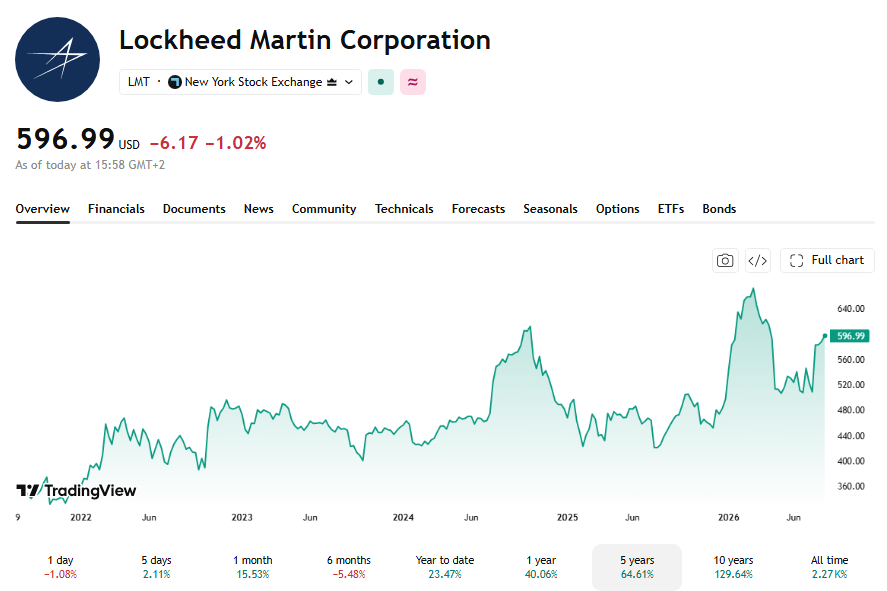The image size is (887, 591).
Task: Go to the Forecasts tab
Action: point(478,209)
